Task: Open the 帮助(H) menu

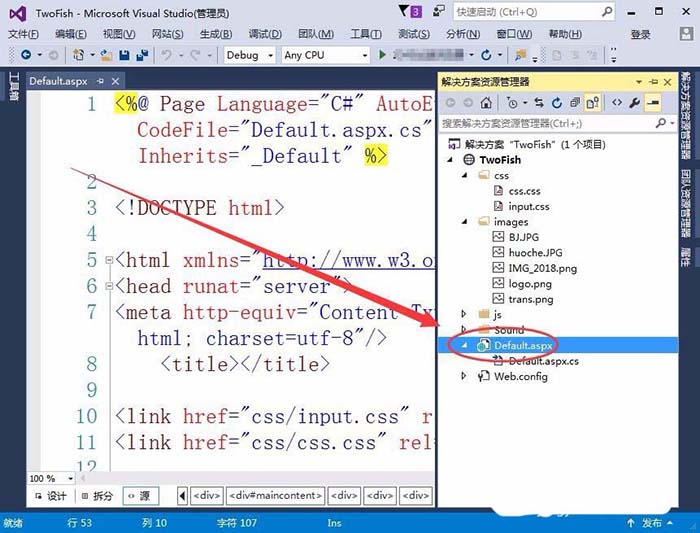Action: coord(565,34)
